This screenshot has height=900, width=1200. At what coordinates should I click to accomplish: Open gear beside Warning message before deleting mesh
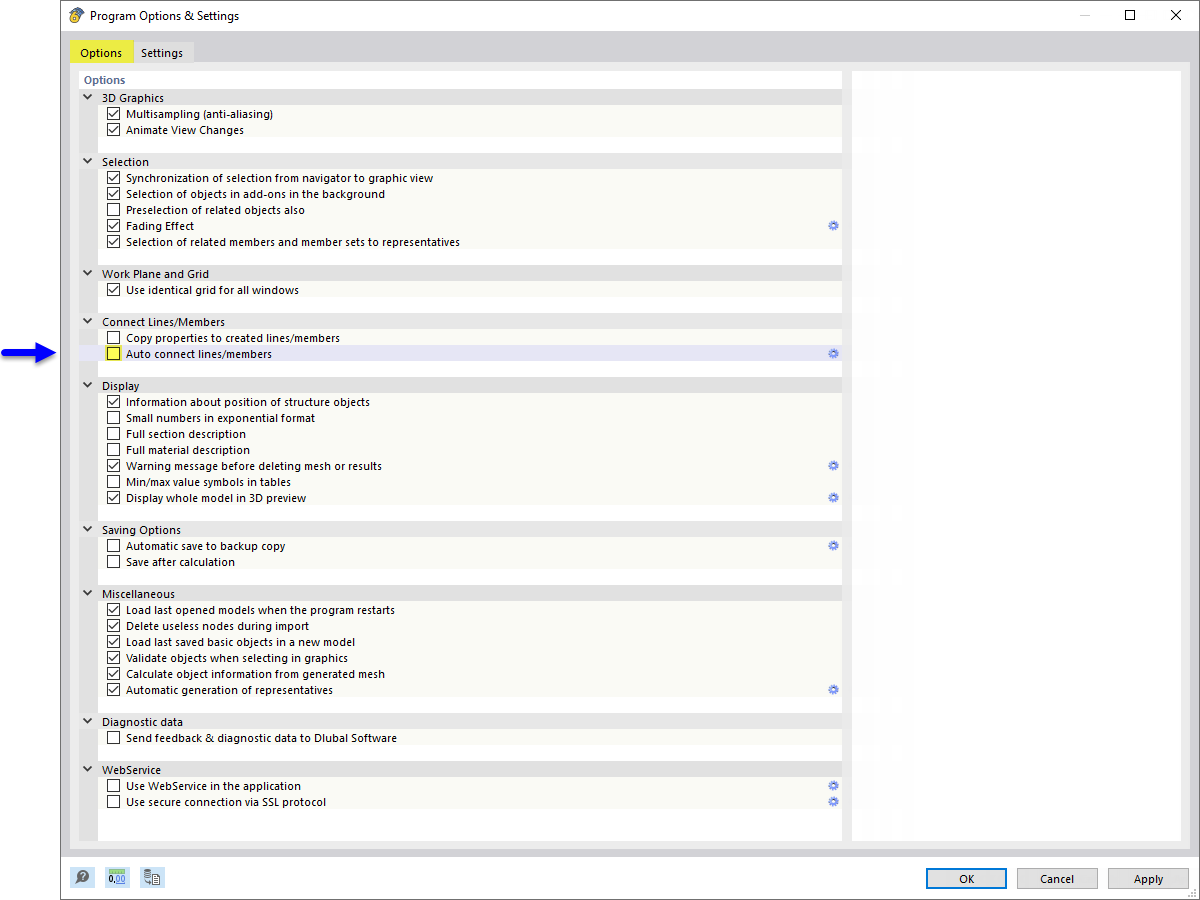click(x=833, y=465)
